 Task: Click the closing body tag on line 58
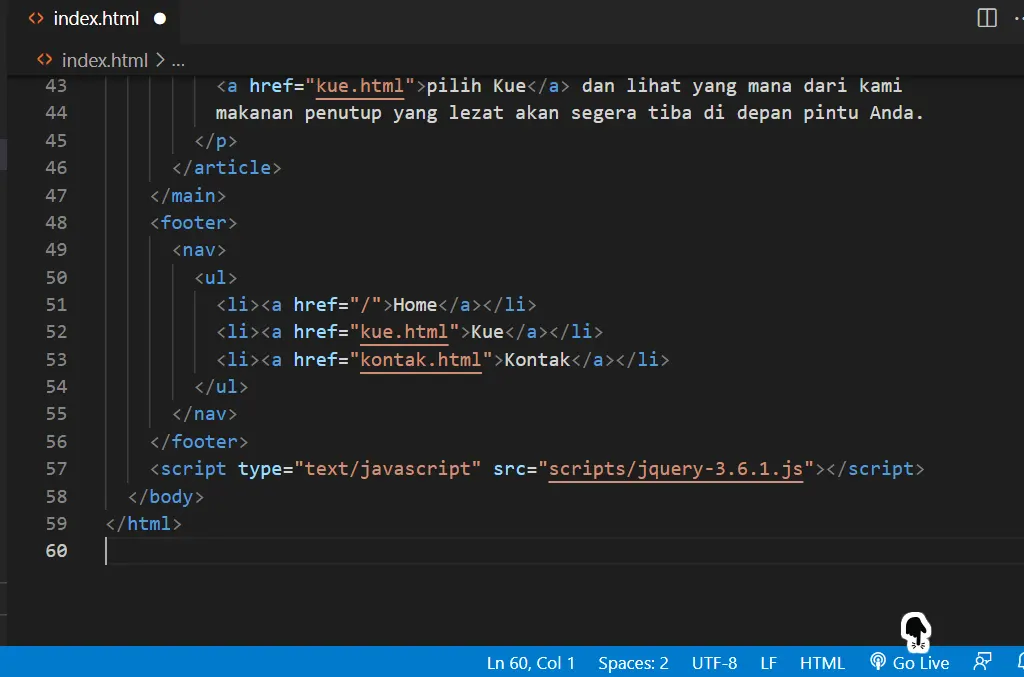(x=166, y=496)
